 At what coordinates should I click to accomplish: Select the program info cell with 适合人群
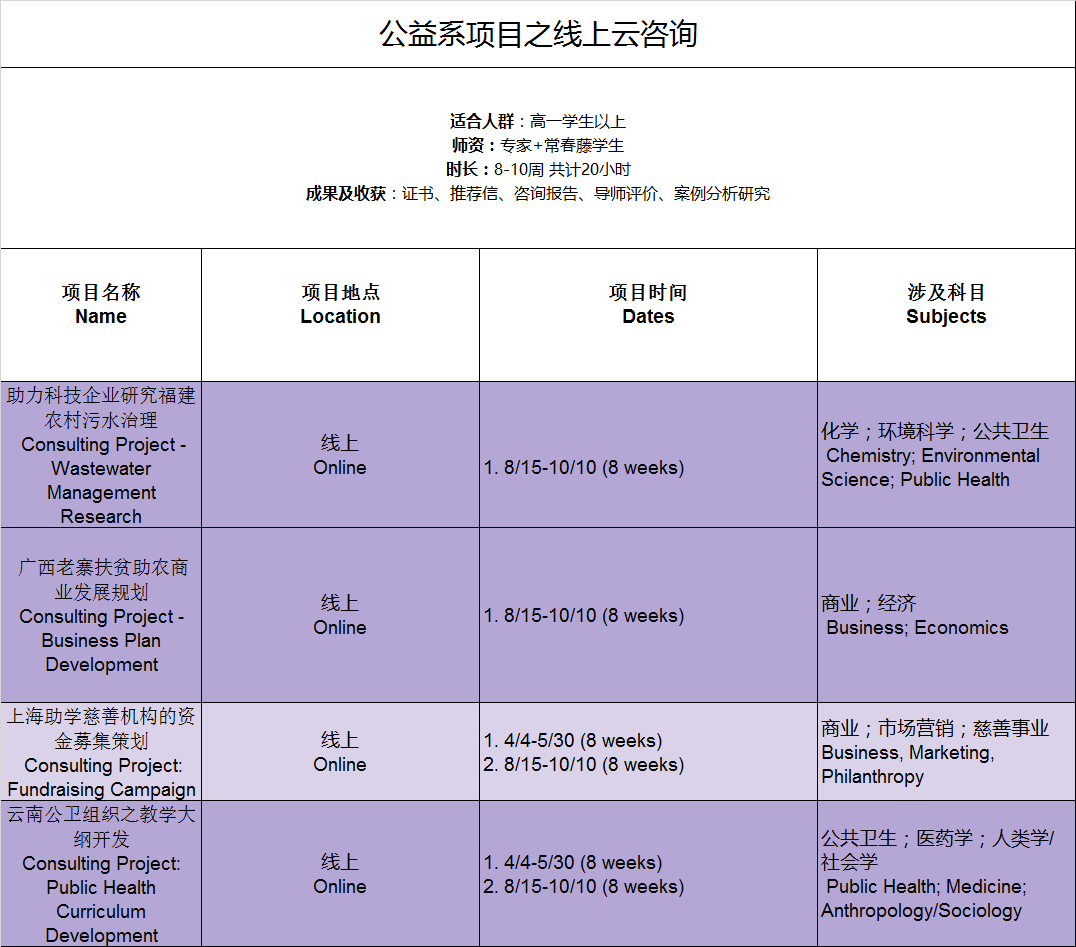(x=538, y=158)
